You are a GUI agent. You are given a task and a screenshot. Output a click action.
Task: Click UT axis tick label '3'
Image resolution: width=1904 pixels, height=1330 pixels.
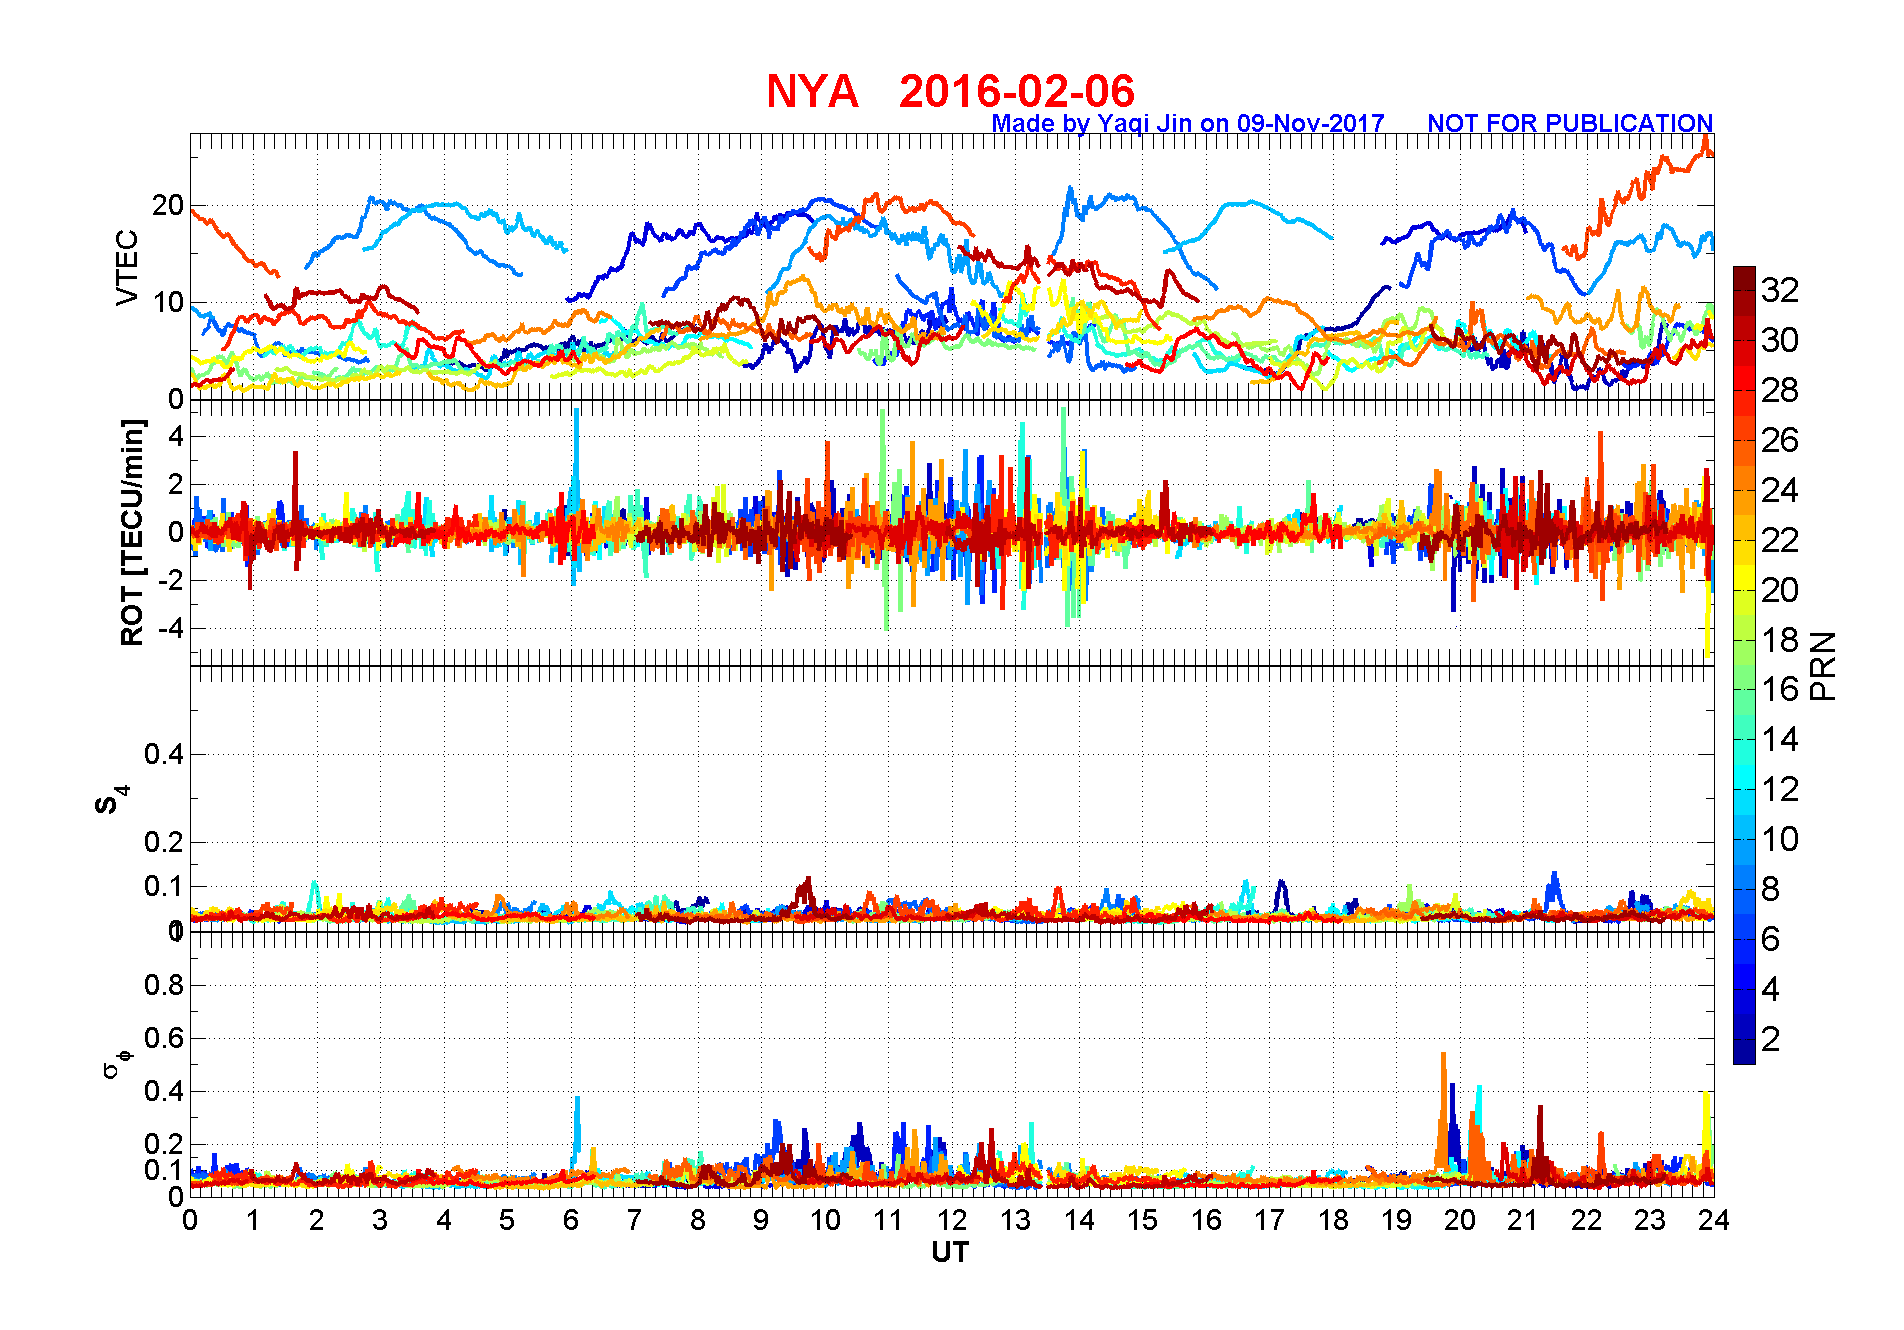380,1220
